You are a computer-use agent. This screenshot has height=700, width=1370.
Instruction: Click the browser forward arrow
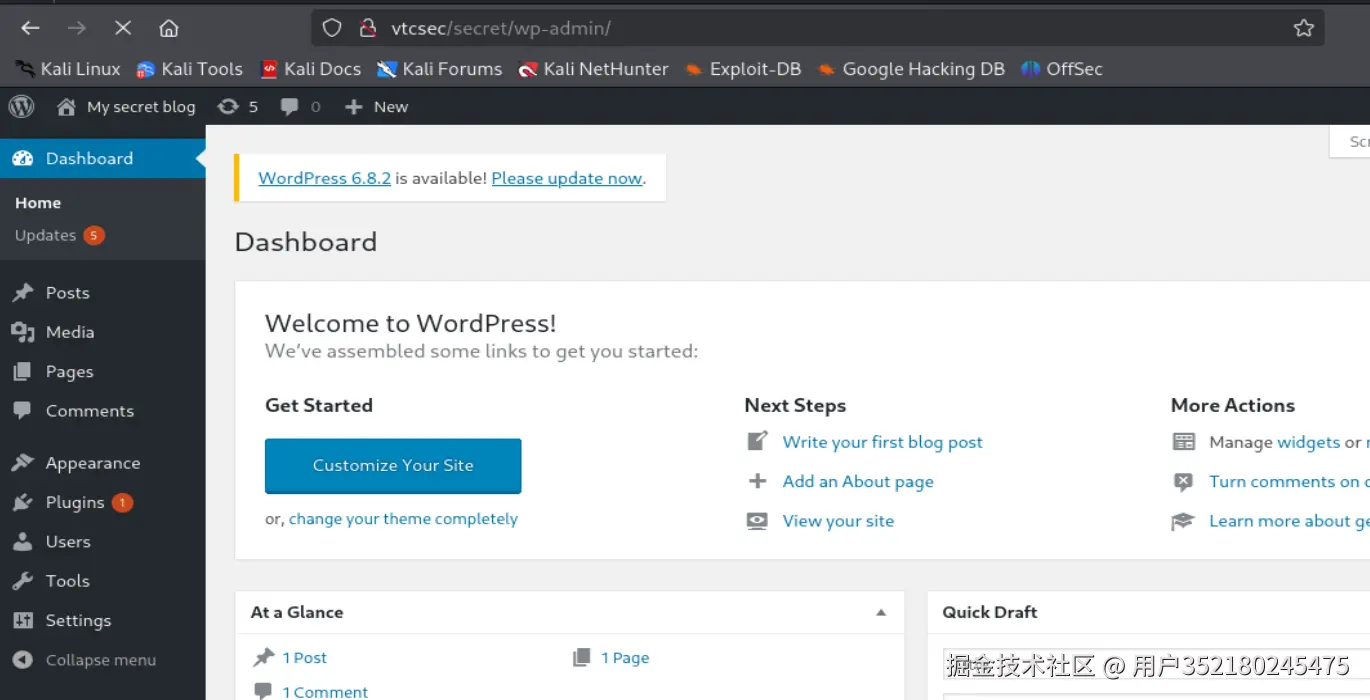[x=77, y=28]
